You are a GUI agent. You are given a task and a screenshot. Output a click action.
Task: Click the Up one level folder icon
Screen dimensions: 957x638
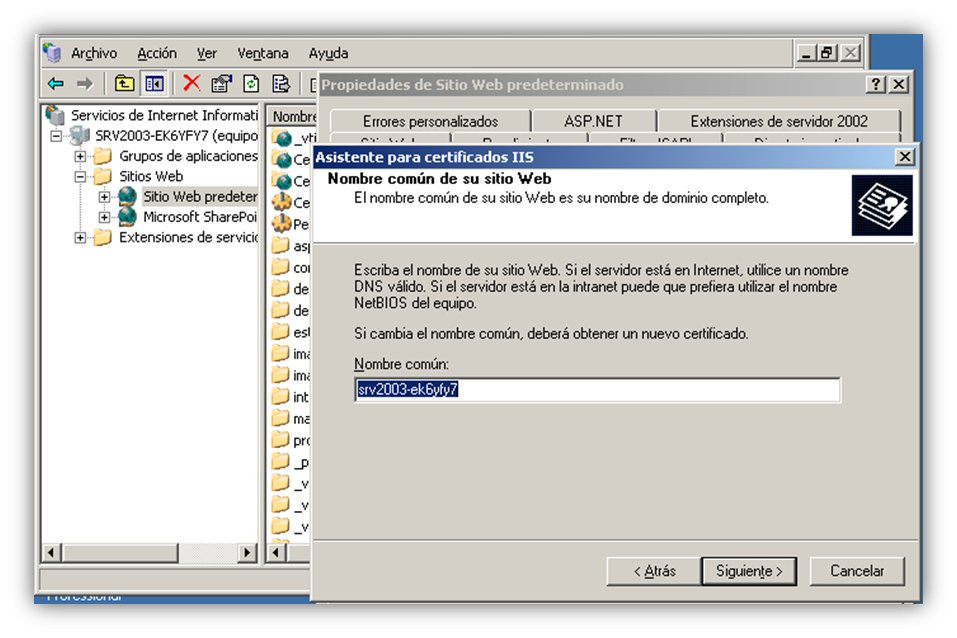point(125,84)
